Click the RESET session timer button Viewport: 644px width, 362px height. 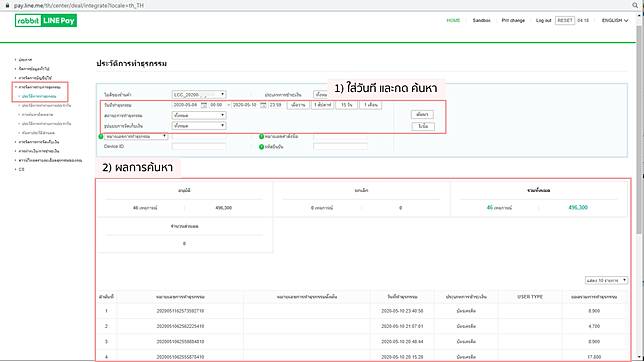[x=565, y=20]
